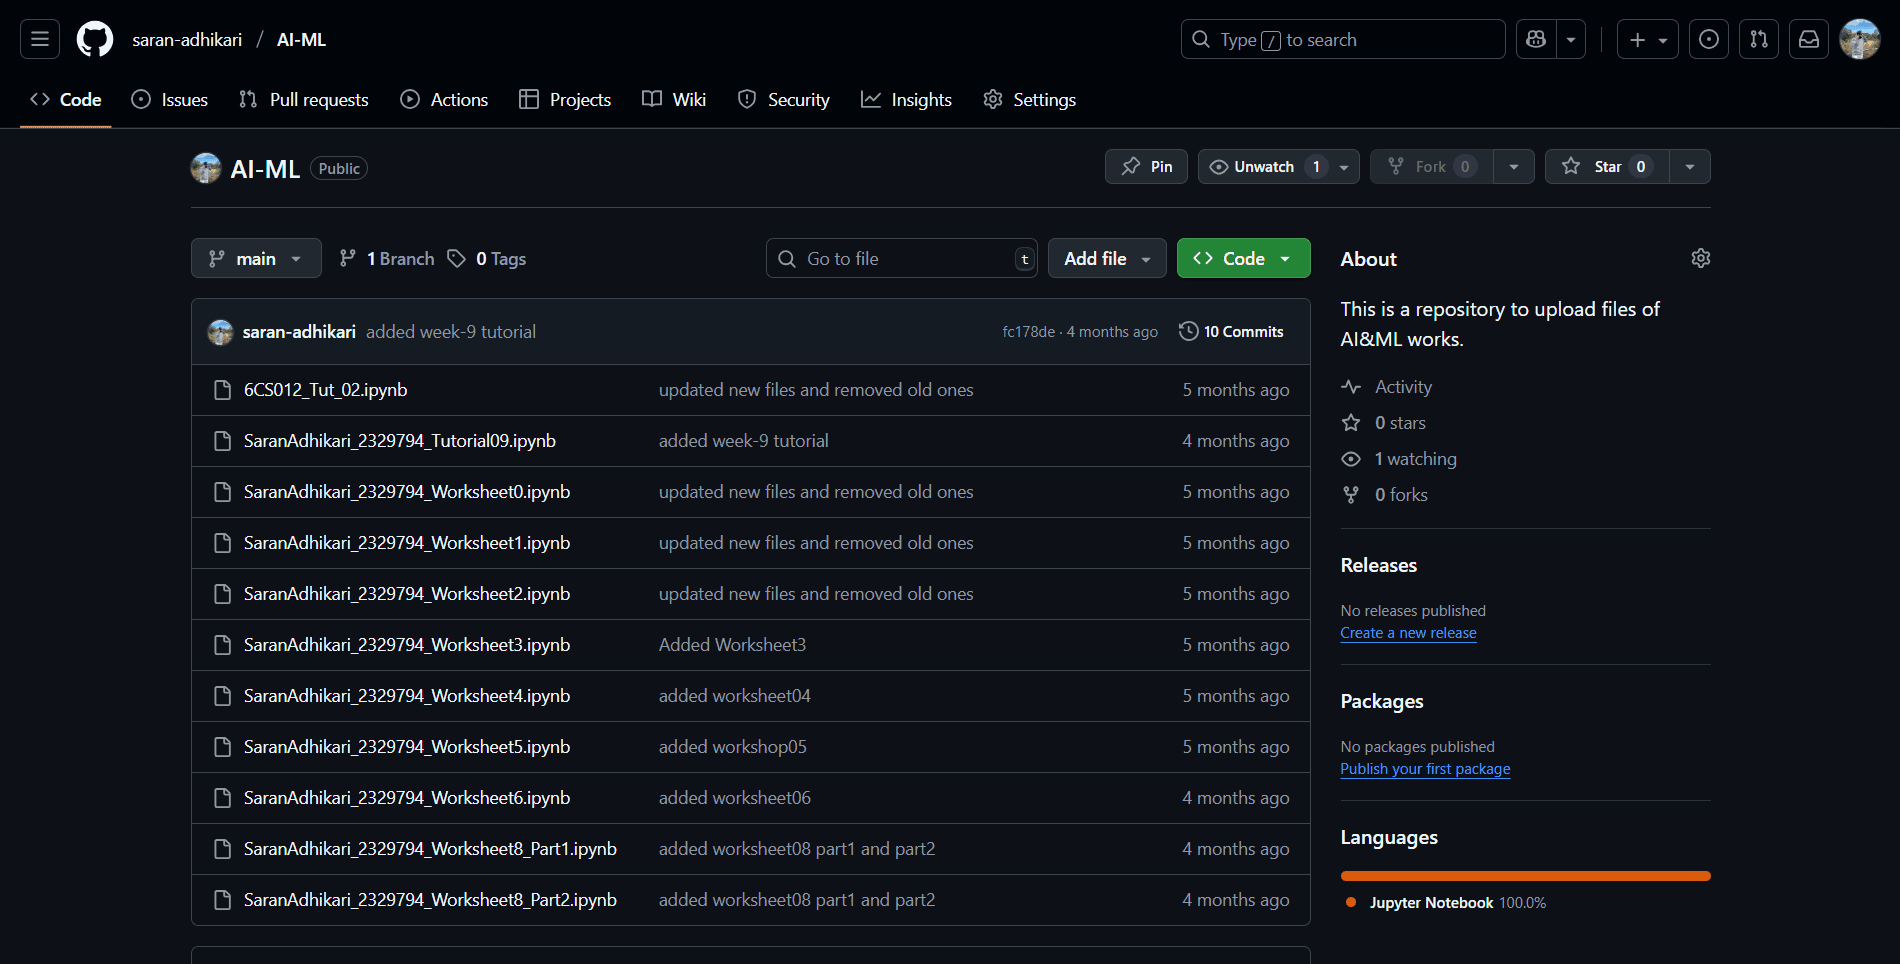
Task: Open the hamburger navigation menu
Action: click(x=40, y=39)
